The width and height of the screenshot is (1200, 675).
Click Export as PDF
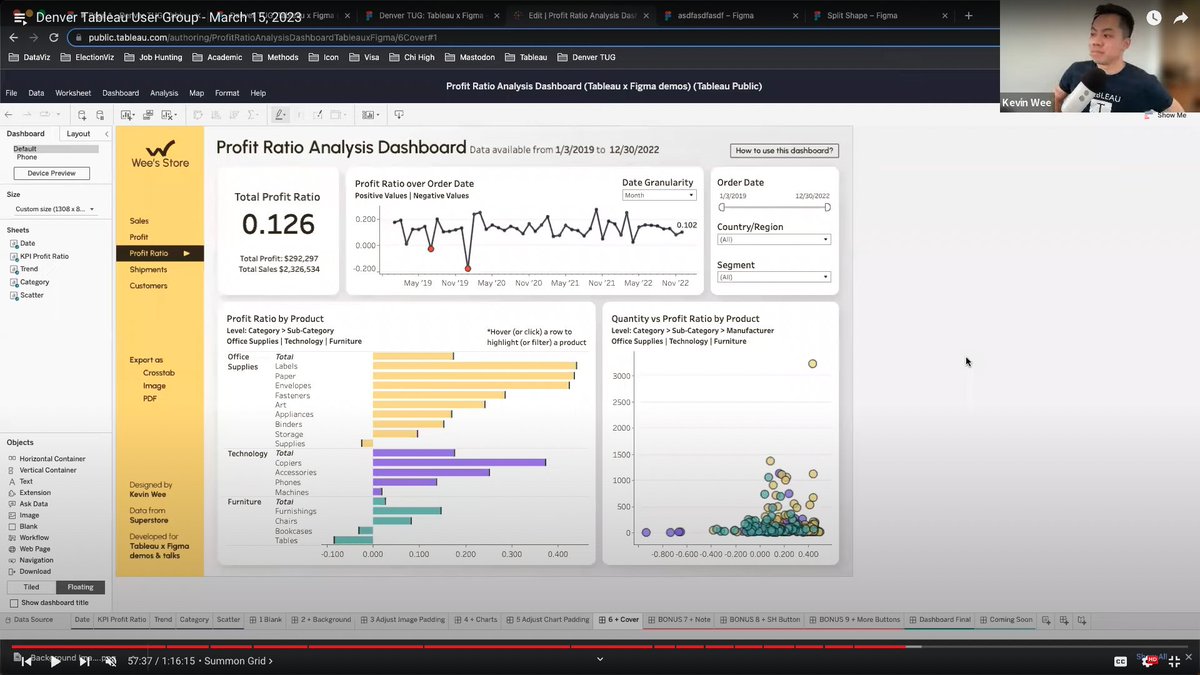click(x=150, y=398)
